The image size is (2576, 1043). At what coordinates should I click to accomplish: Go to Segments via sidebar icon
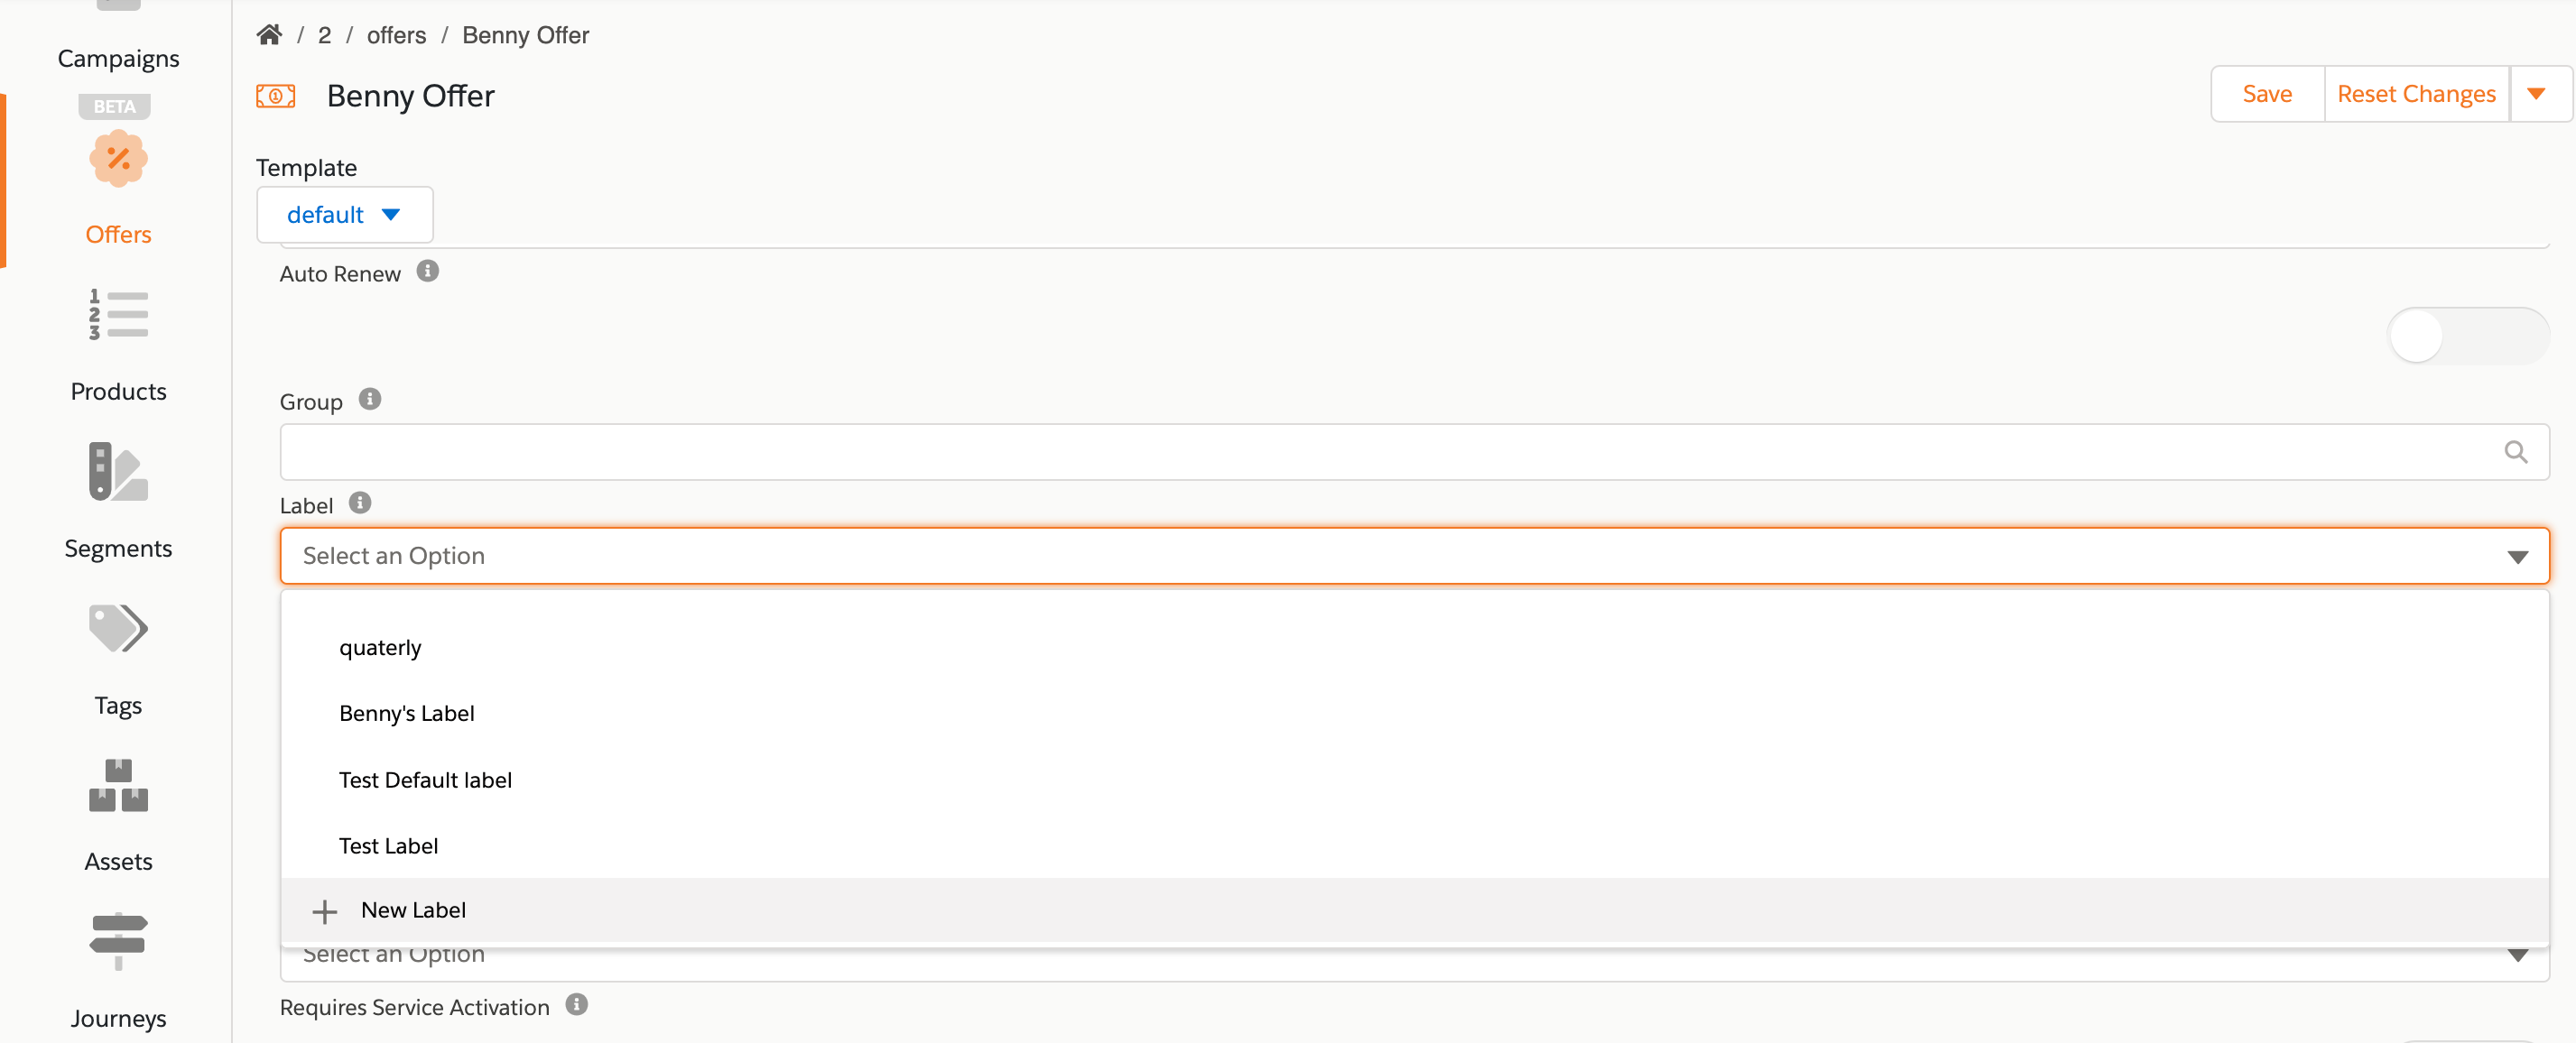tap(118, 471)
